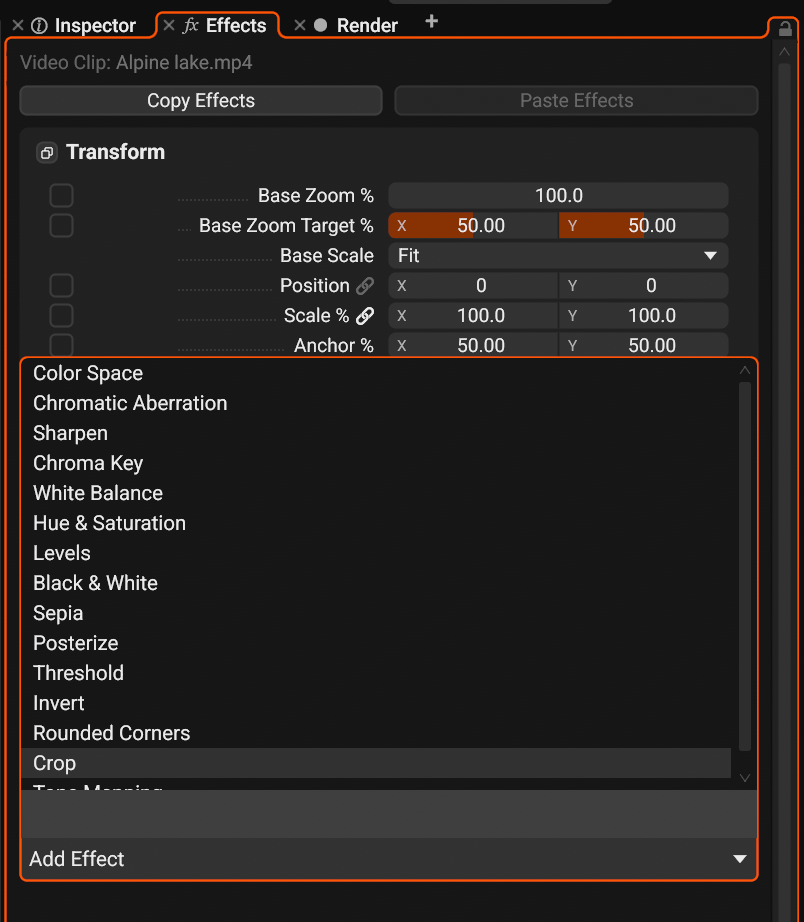Choose the Hue & Saturation effect

pyautogui.click(x=376, y=523)
